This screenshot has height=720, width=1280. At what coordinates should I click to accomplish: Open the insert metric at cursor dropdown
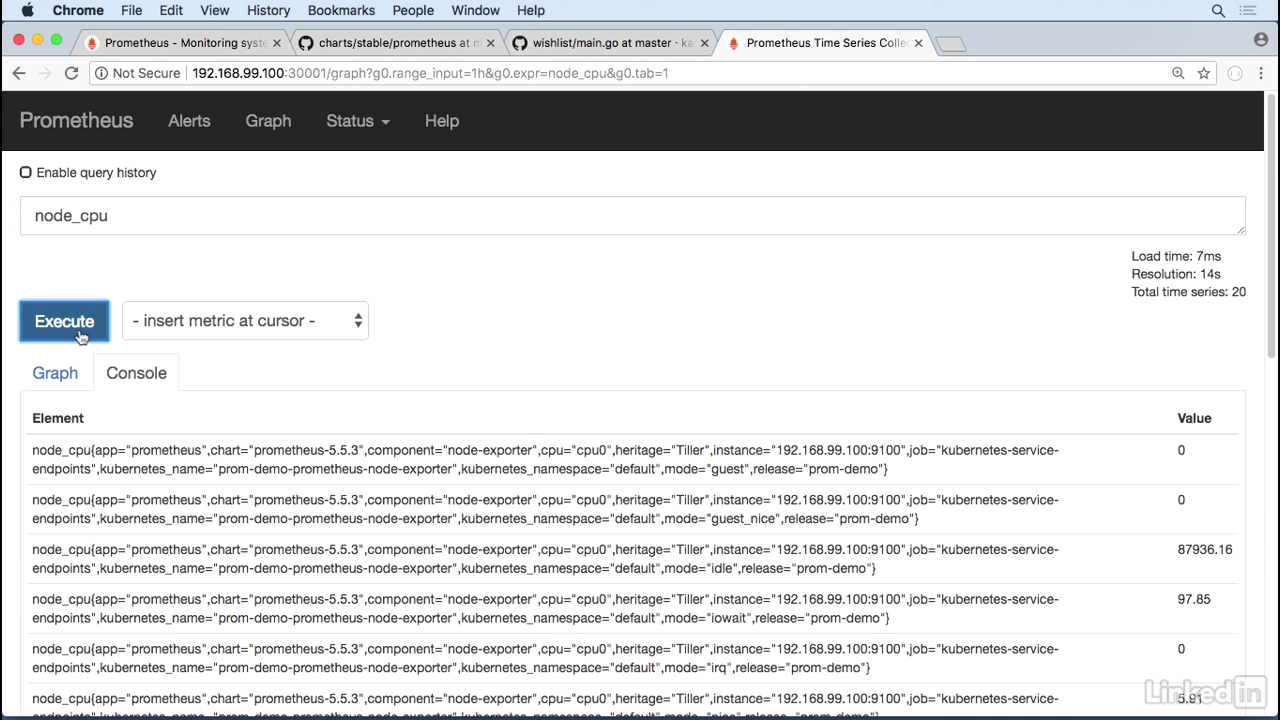[245, 321]
